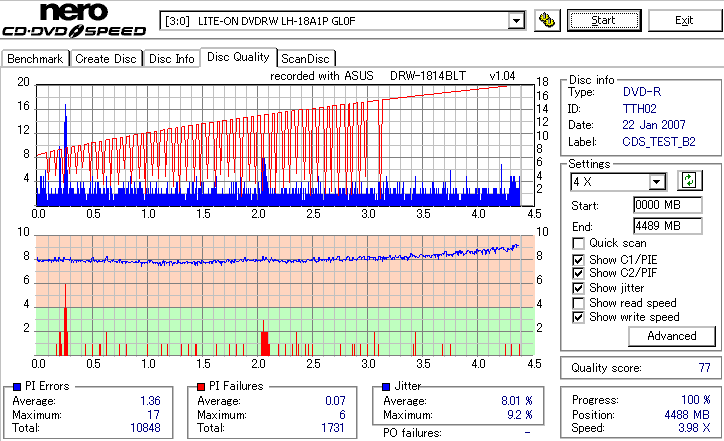Click blue PI Errors legend square
This screenshot has height=441, width=724.
point(17,387)
